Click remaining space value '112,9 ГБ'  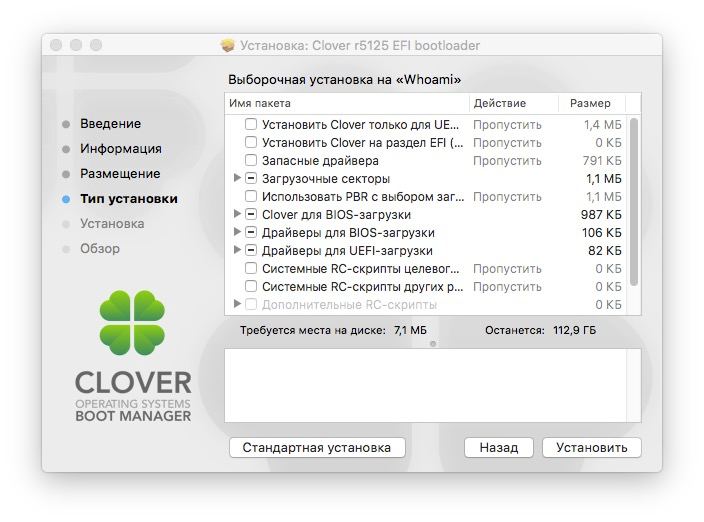(574, 330)
